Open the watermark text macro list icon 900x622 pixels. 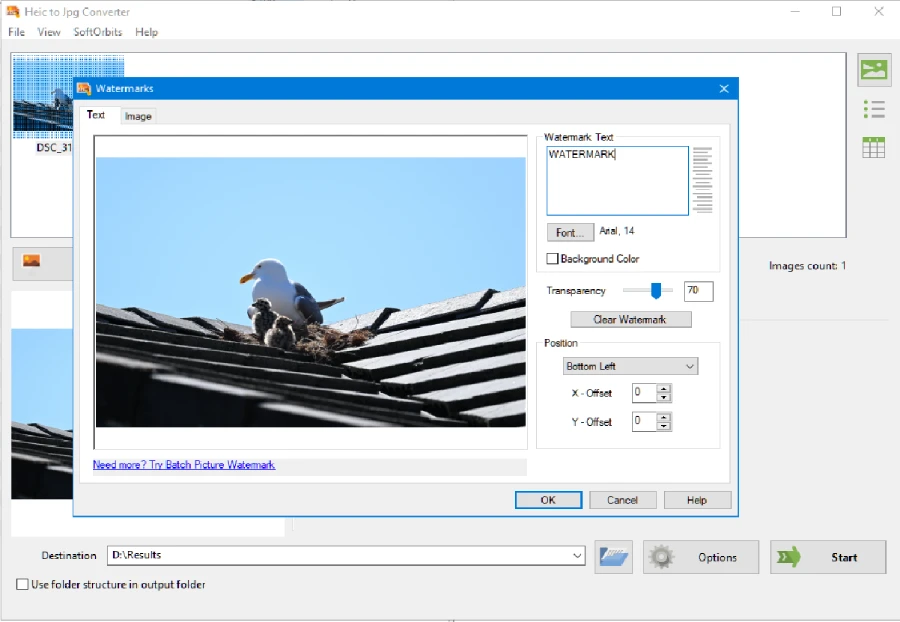[703, 180]
